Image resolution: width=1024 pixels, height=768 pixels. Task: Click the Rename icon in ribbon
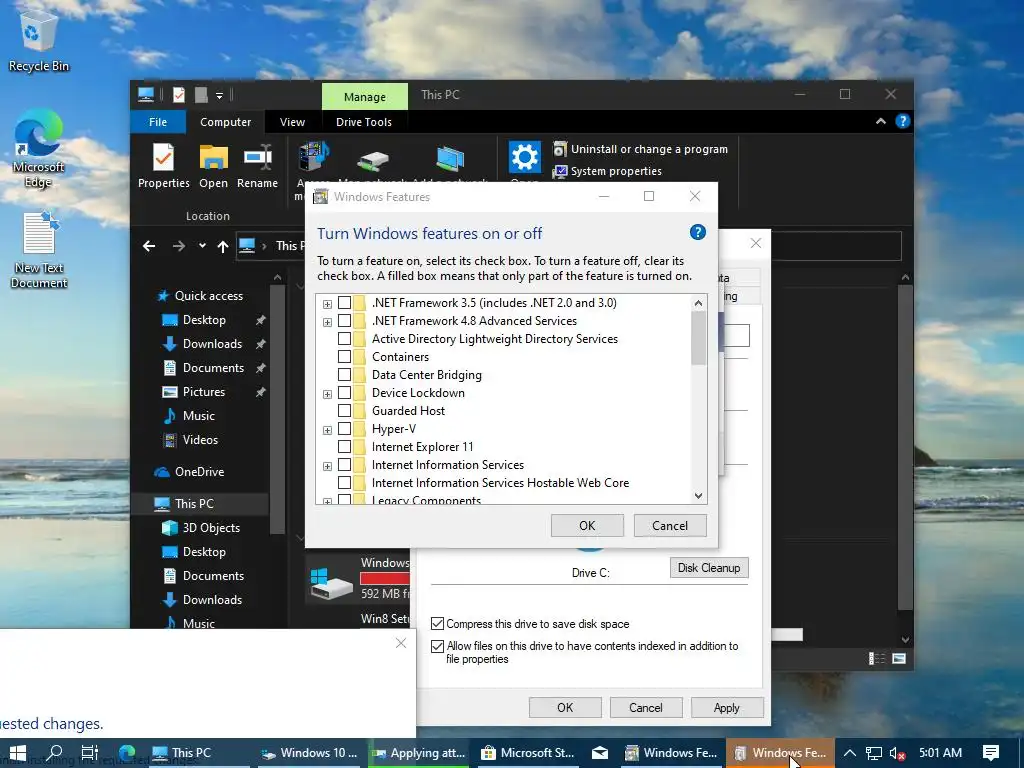point(257,166)
